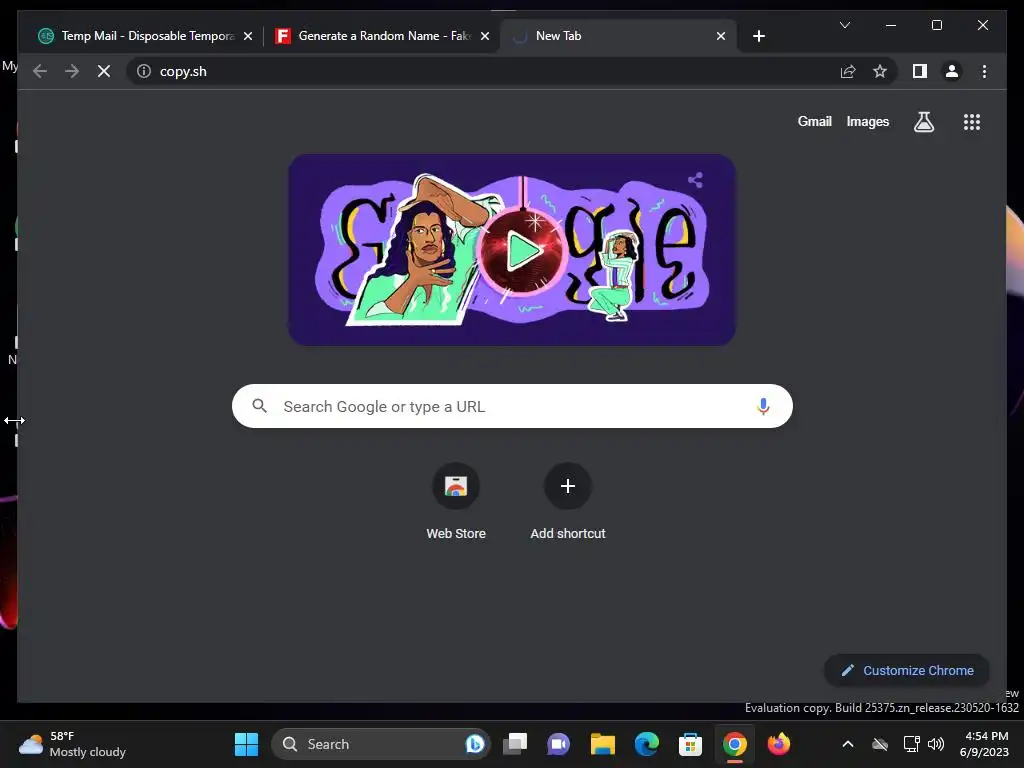Open the Chrome profile icon

tap(952, 71)
